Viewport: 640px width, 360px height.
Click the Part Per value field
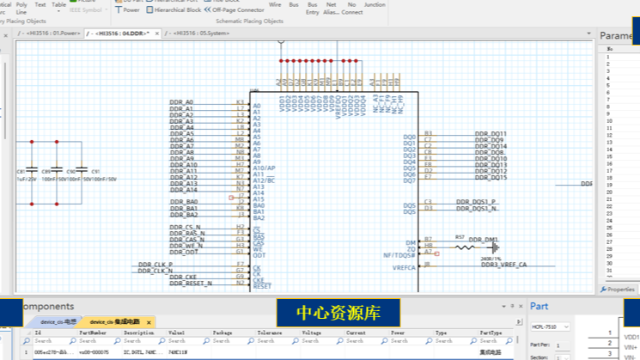[562, 345]
